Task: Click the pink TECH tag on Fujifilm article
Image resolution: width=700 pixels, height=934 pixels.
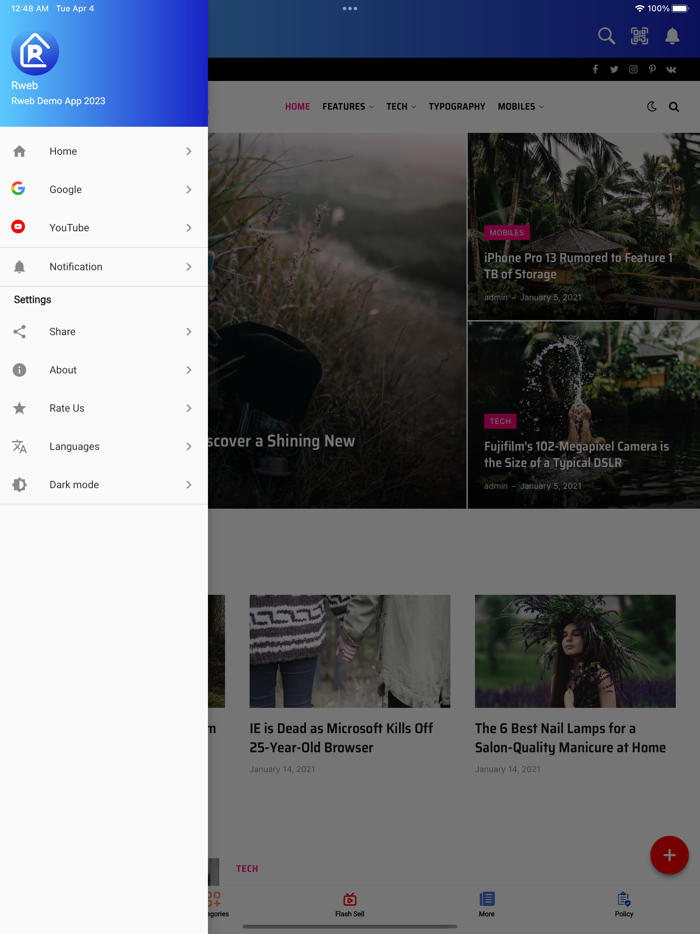Action: pyautogui.click(x=500, y=421)
